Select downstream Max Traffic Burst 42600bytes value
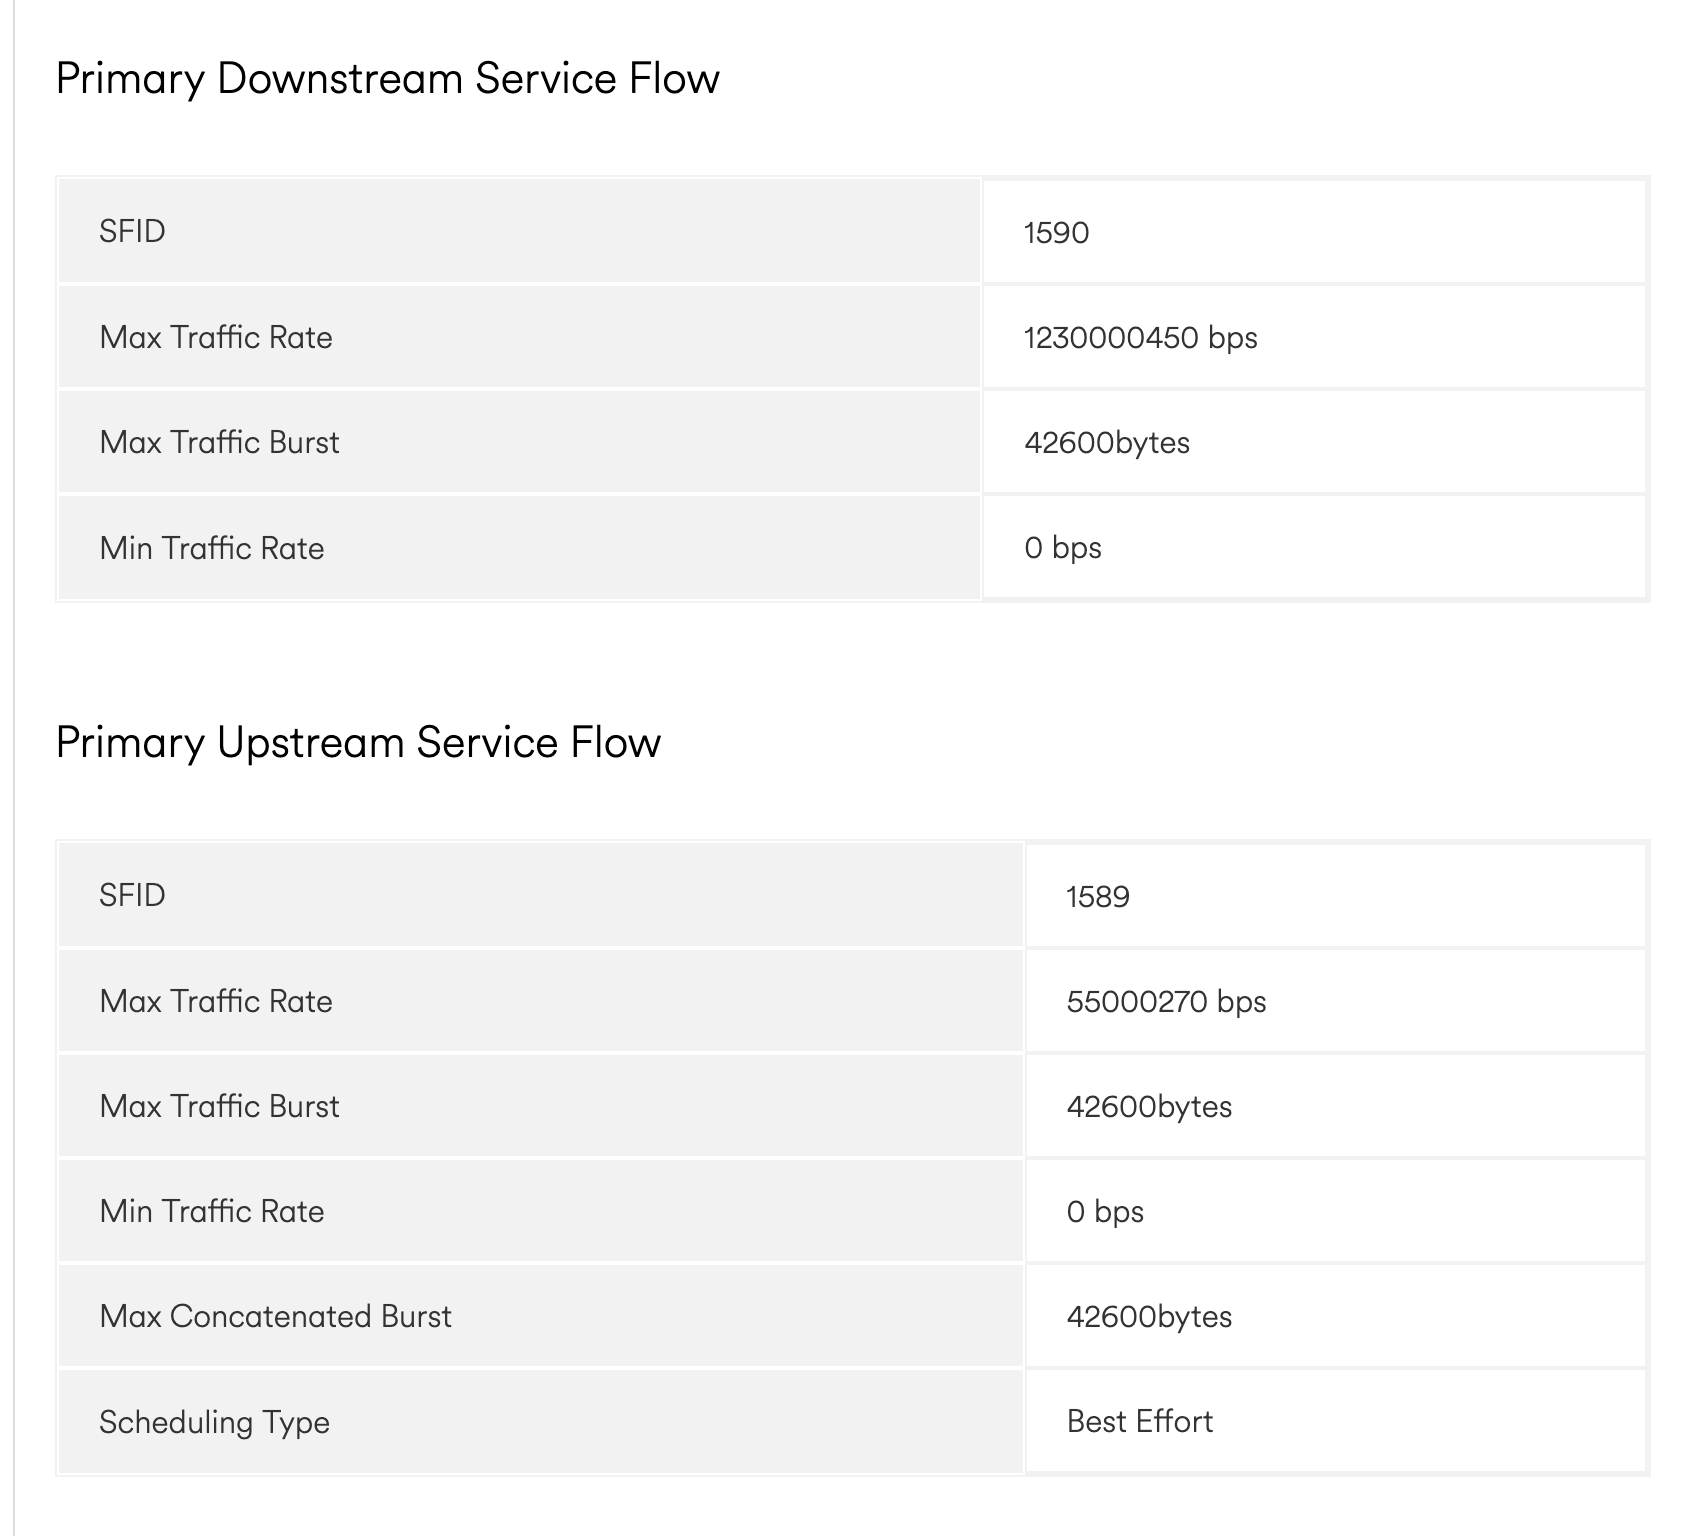The width and height of the screenshot is (1686, 1536). [x=1106, y=443]
